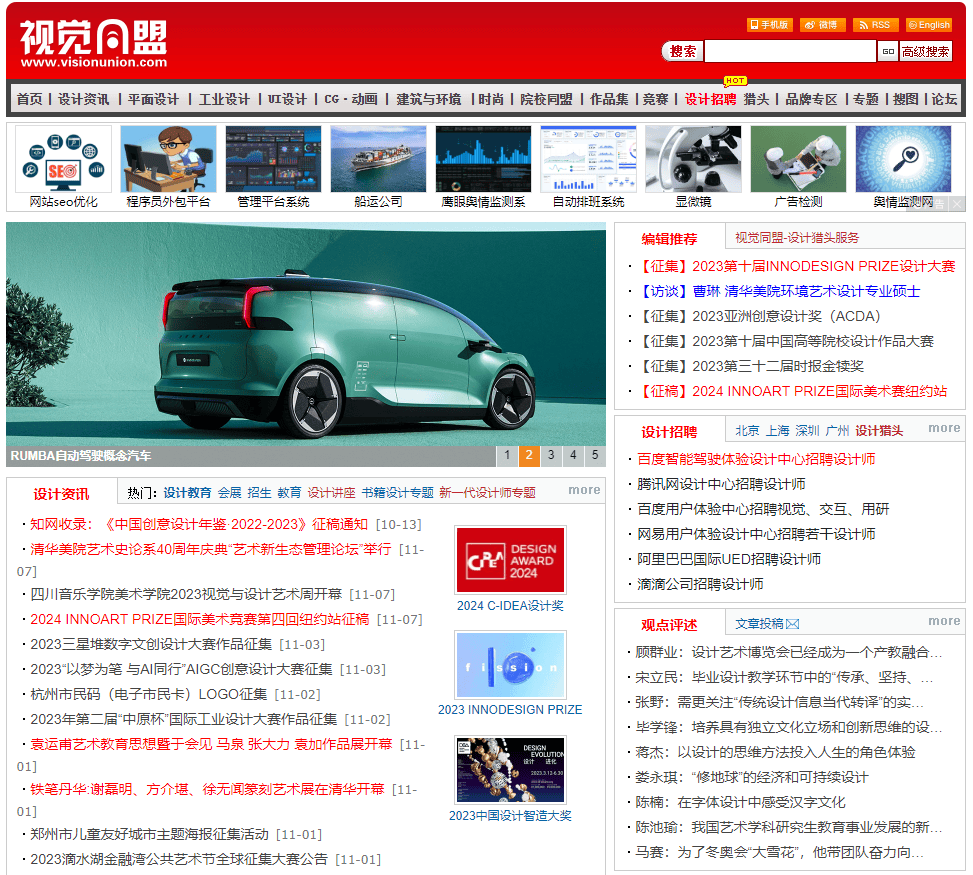This screenshot has height=875, width=973.
Task: Open the 显微镜 microscope ad thumbnail
Action: point(693,159)
